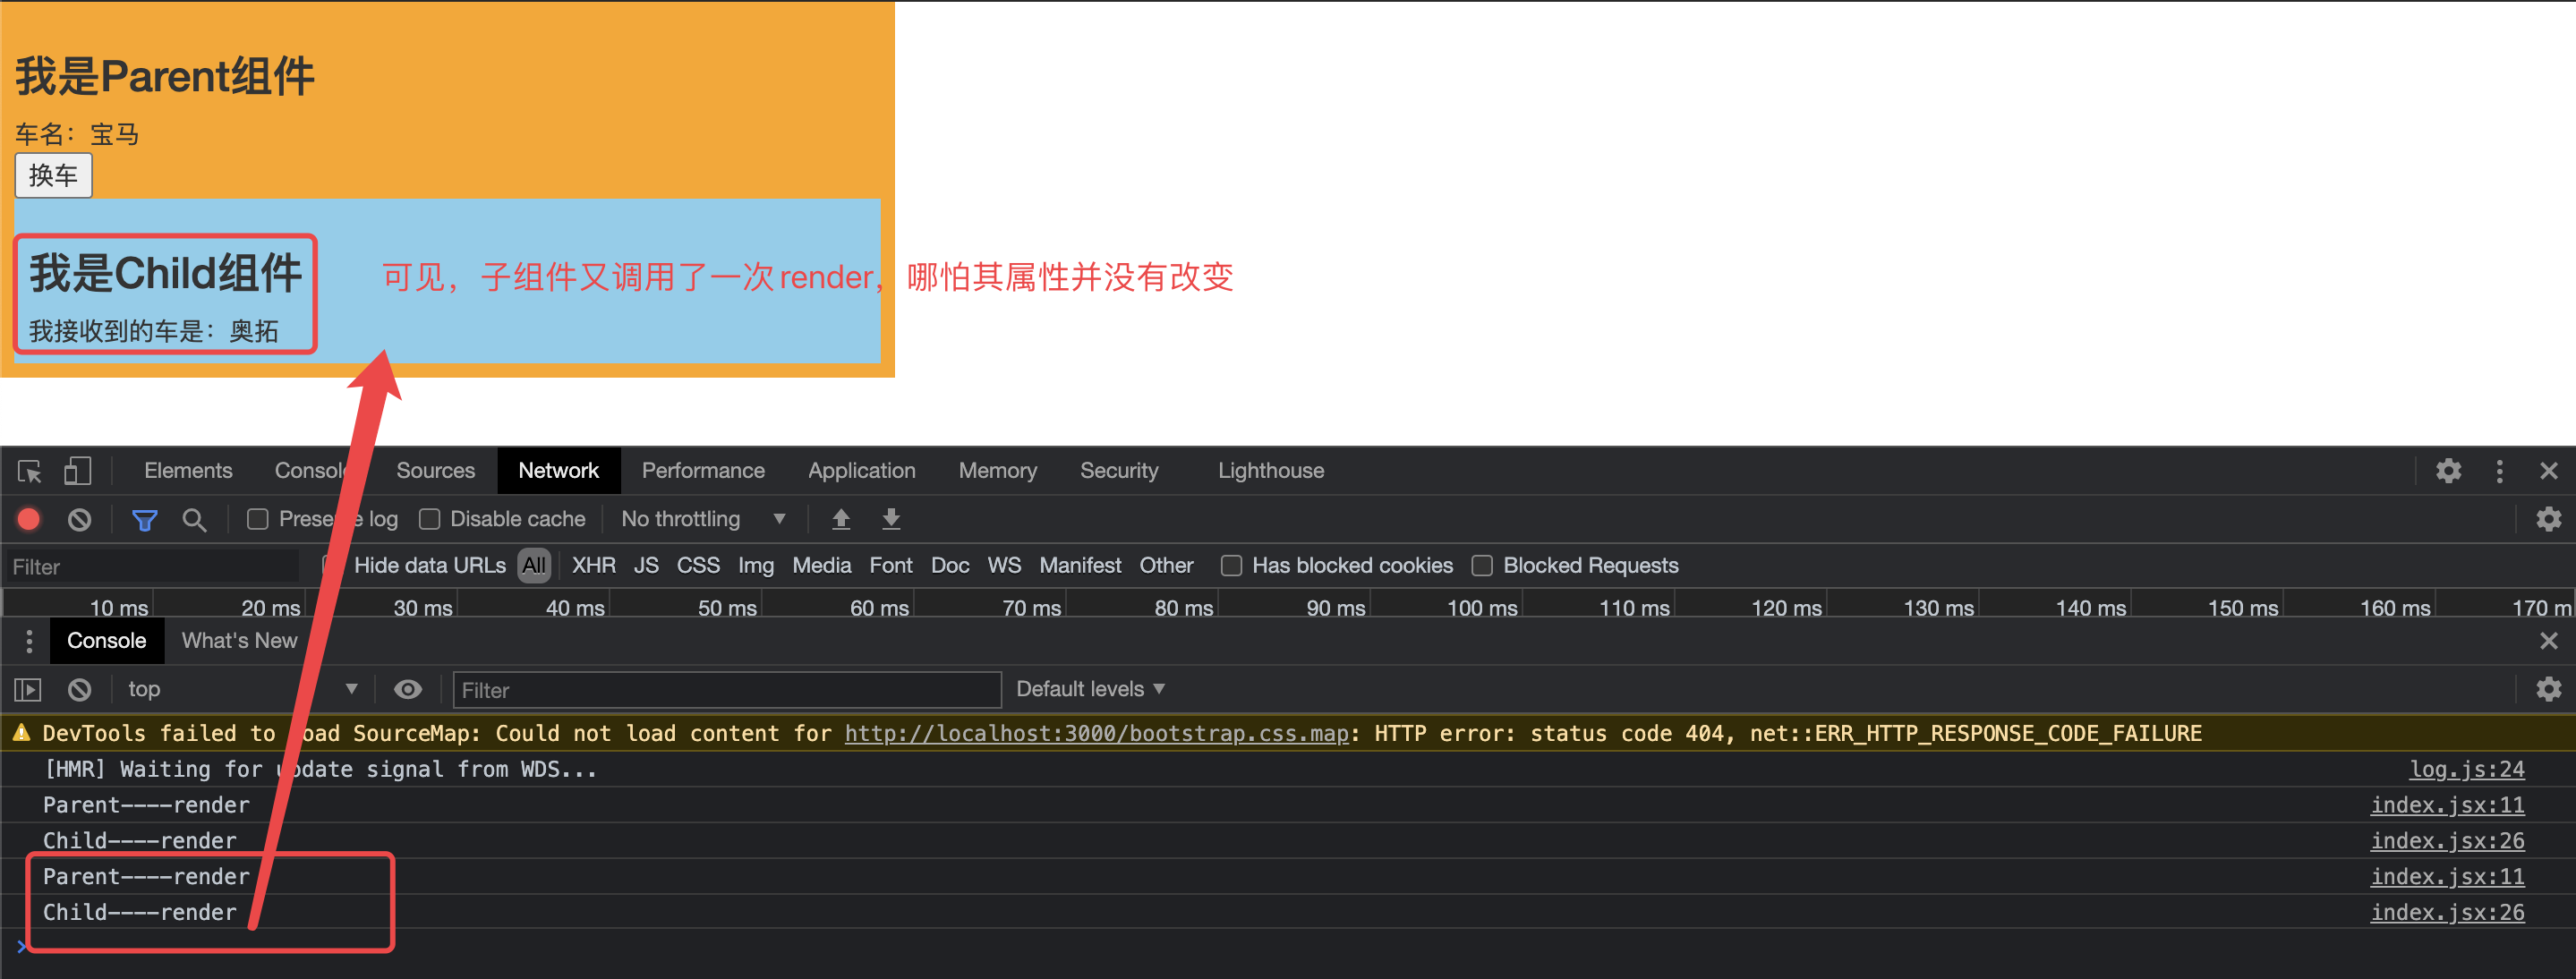This screenshot has width=2576, height=979.
Task: Enable the Disable cache checkbox
Action: tap(430, 519)
